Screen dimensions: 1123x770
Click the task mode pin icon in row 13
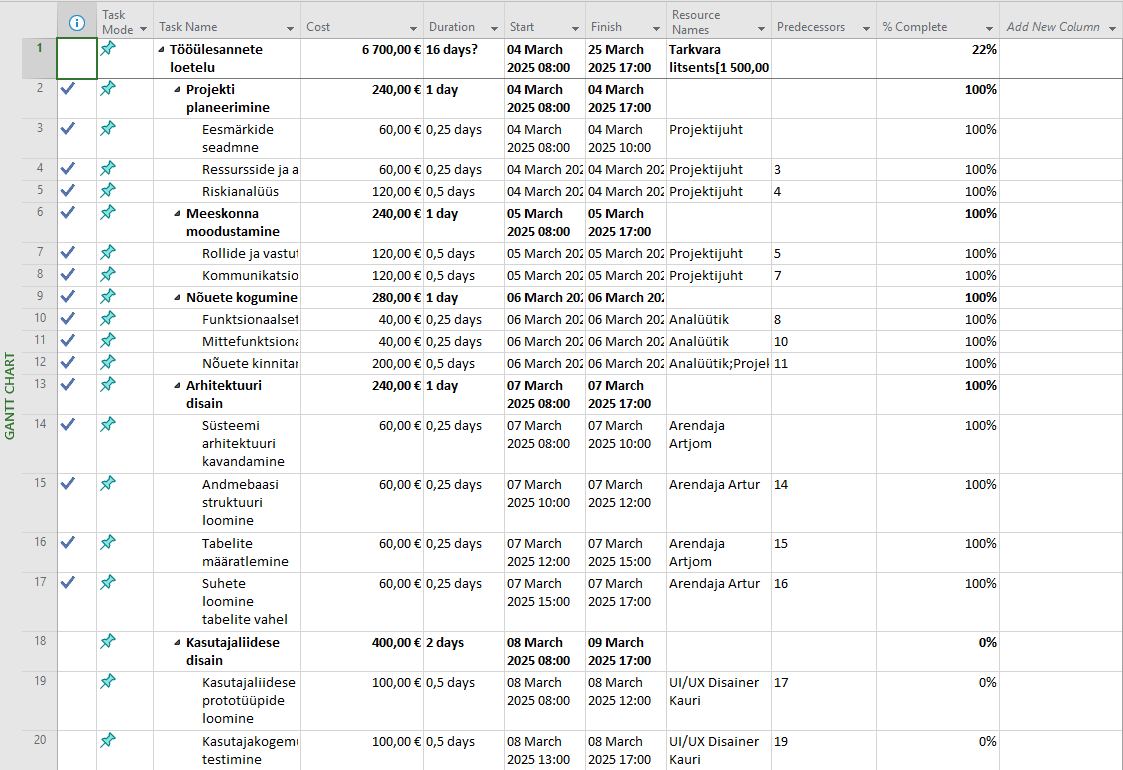coord(108,385)
